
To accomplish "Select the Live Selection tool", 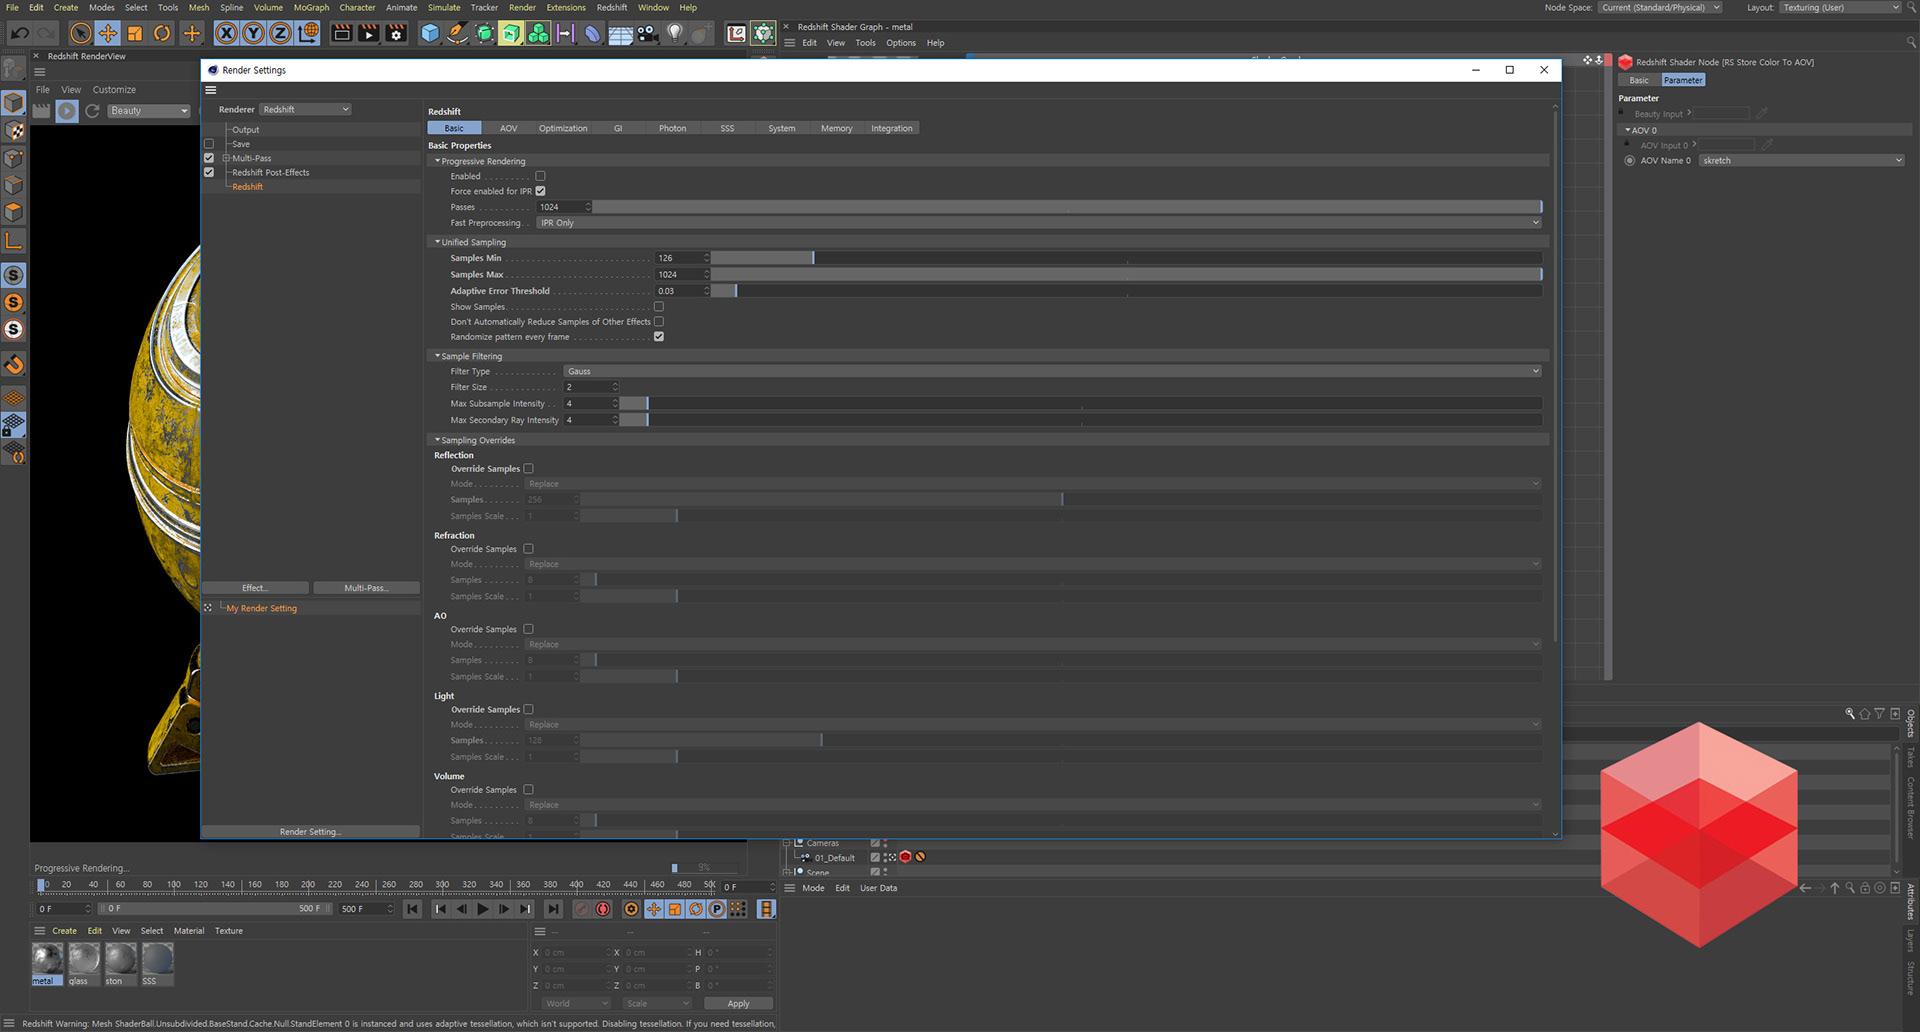I will coord(81,34).
